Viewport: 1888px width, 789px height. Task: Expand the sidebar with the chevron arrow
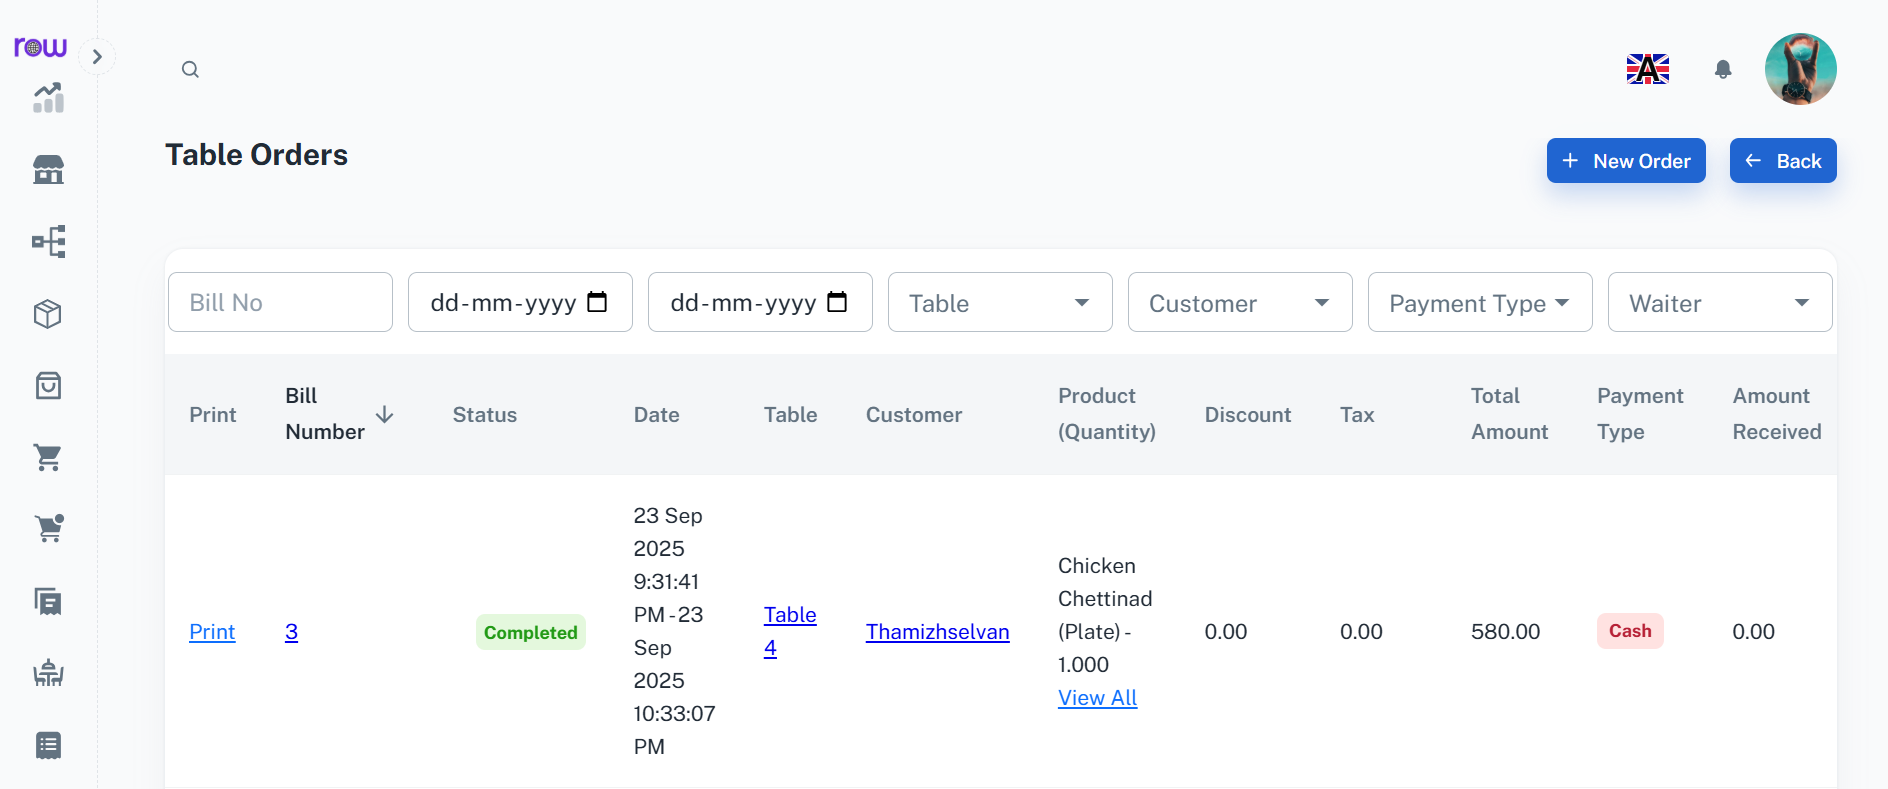click(97, 57)
